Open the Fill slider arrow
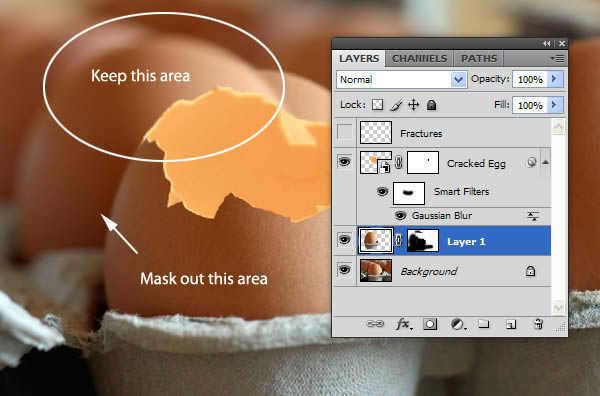 click(555, 105)
